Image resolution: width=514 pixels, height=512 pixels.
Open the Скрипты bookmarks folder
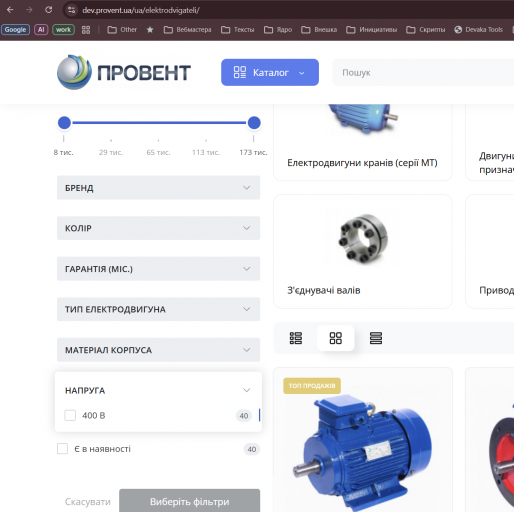(426, 30)
